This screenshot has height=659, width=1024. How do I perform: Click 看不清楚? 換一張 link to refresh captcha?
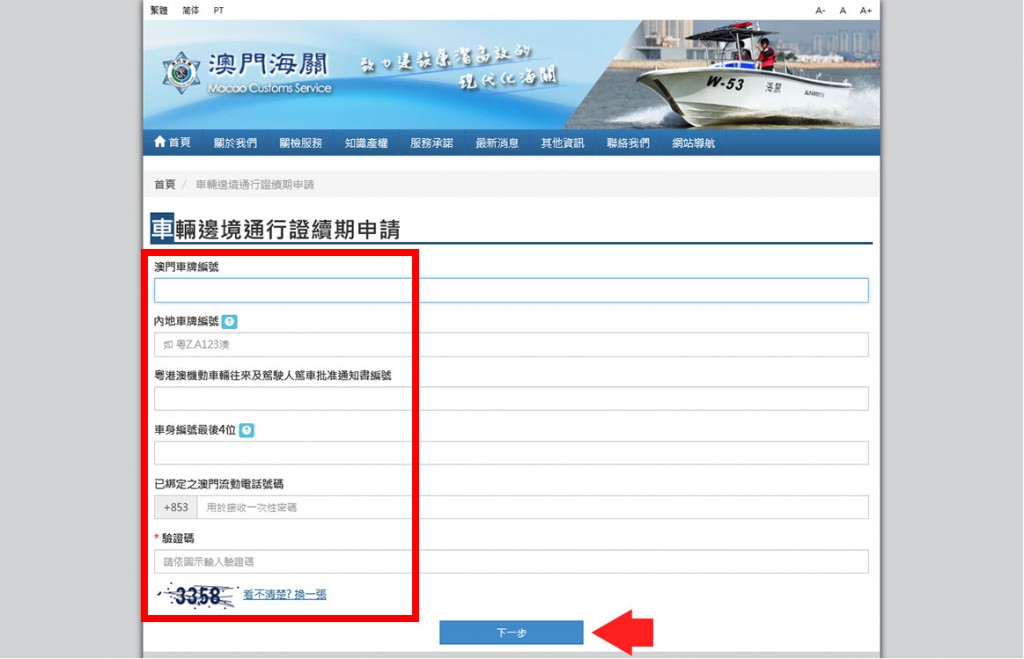[285, 594]
